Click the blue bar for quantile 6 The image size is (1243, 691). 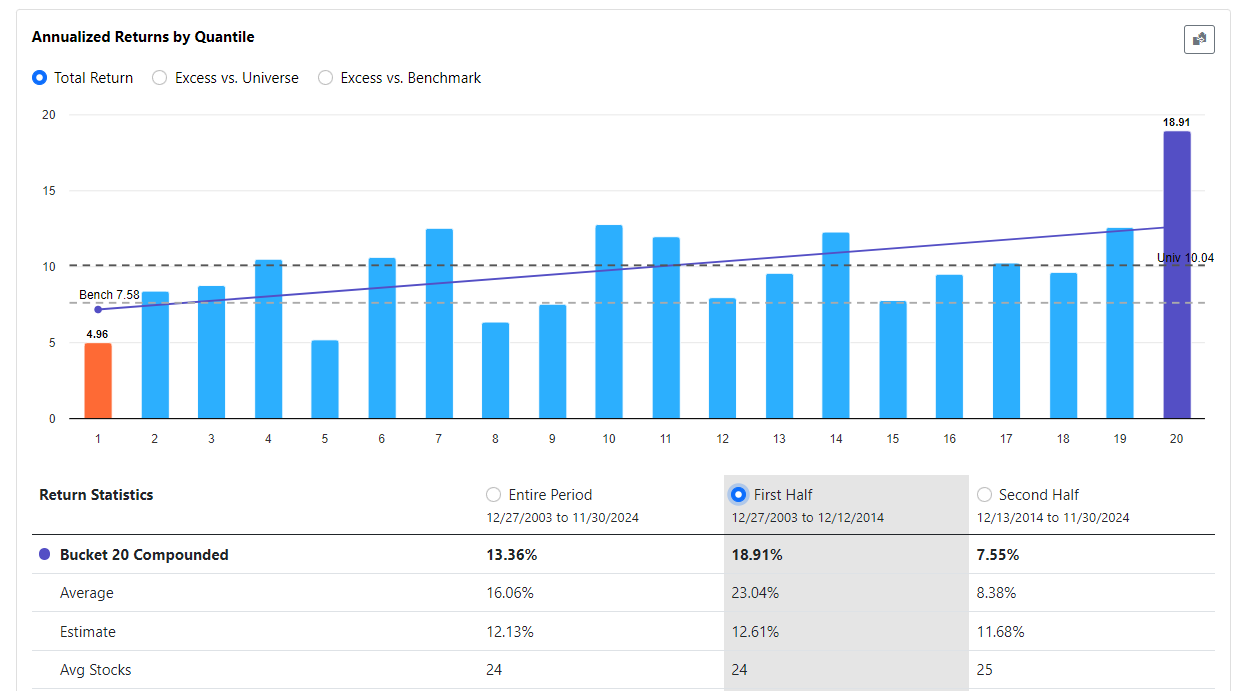pos(382,338)
